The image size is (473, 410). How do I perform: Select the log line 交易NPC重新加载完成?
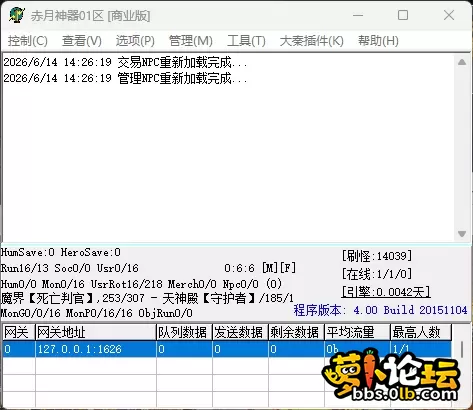pos(125,62)
